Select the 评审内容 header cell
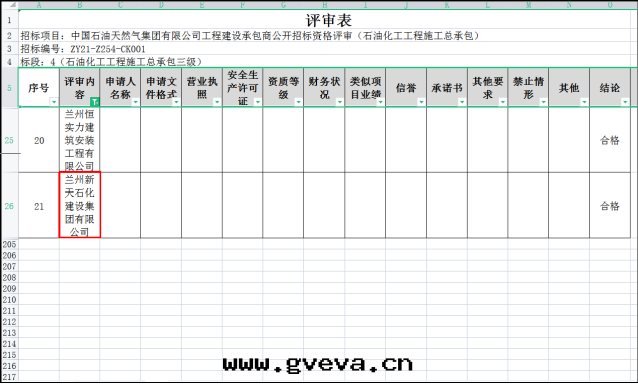The height and width of the screenshot is (384, 638). click(x=80, y=87)
